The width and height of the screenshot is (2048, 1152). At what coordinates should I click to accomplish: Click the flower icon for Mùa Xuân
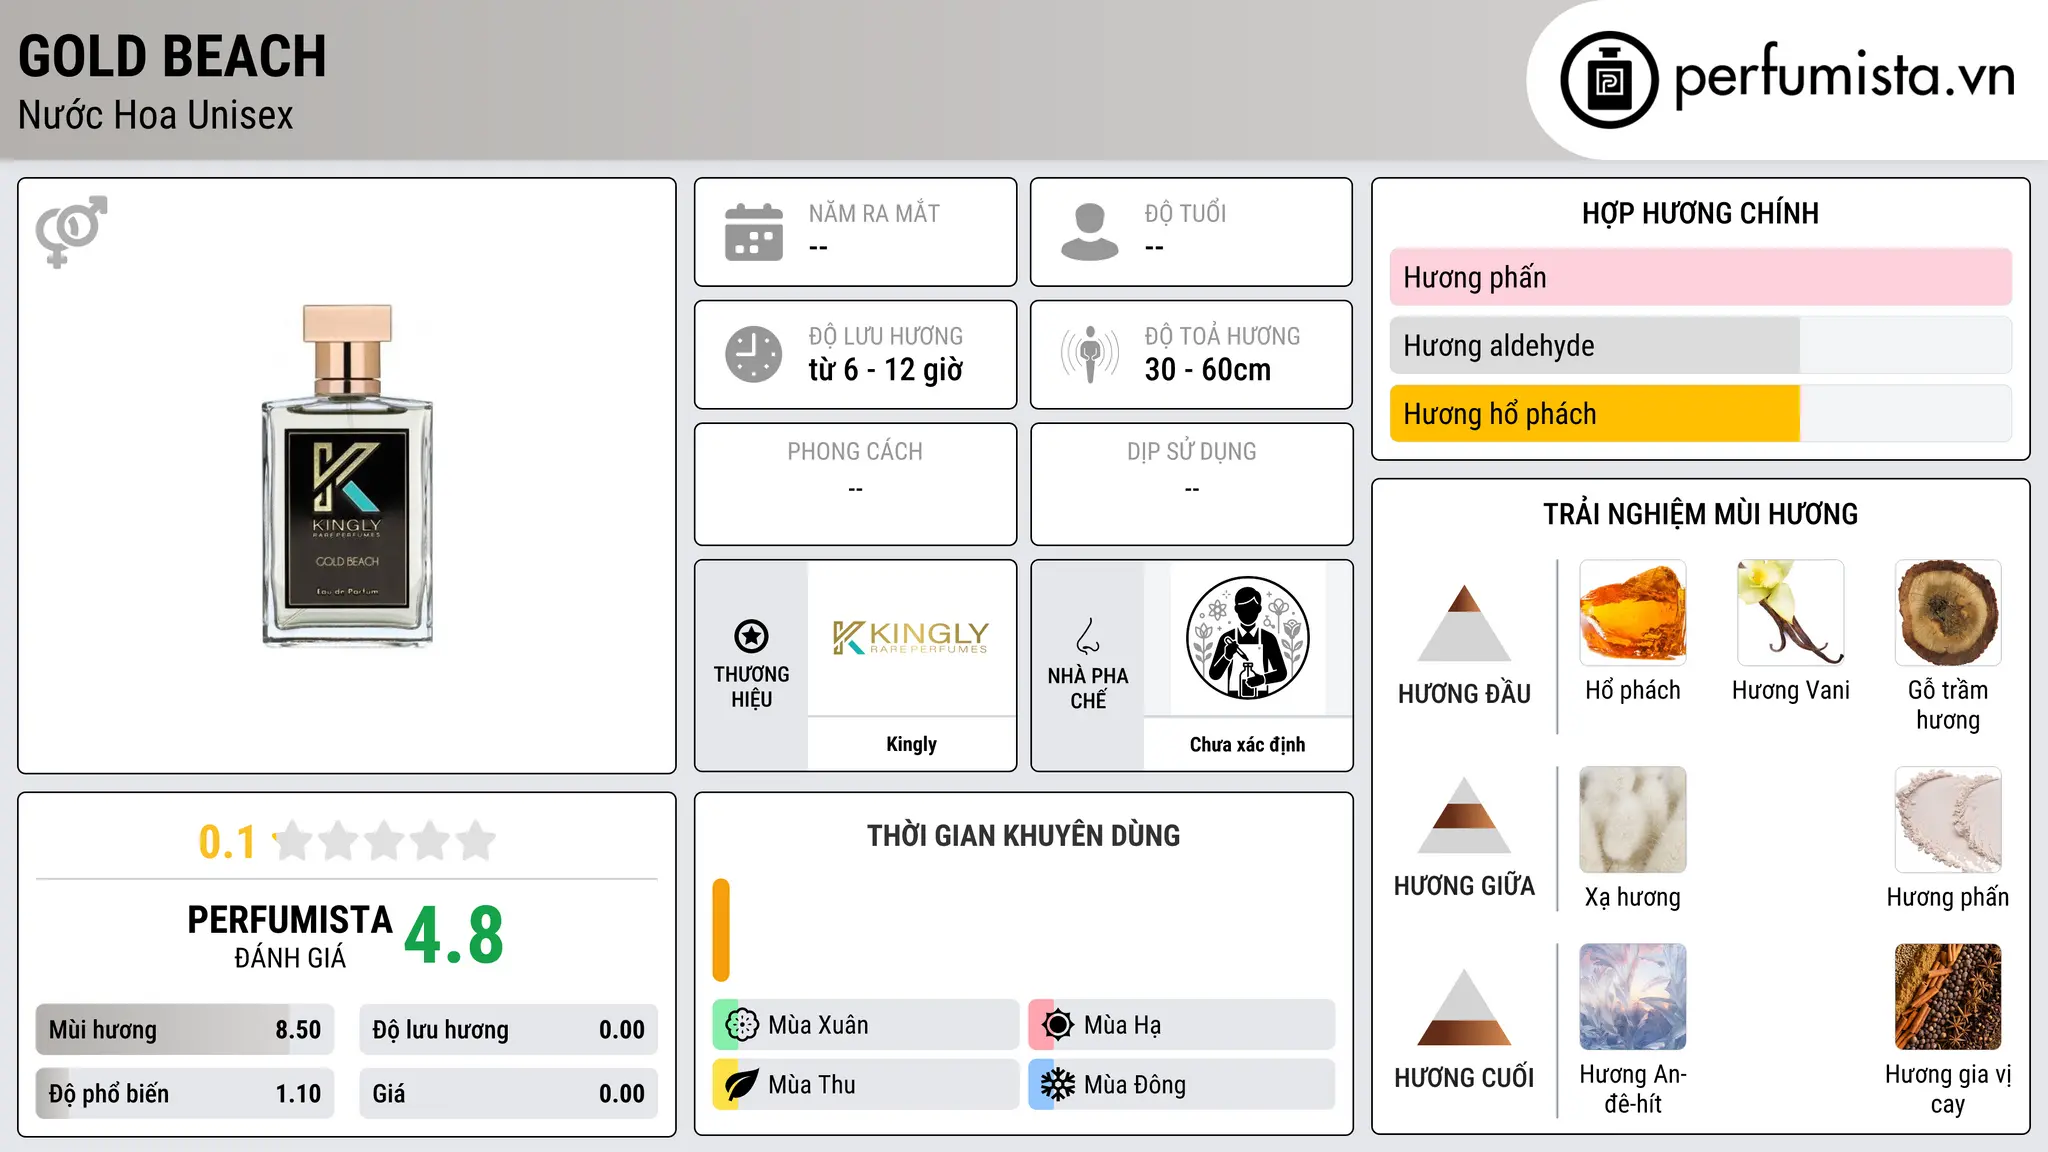pyautogui.click(x=742, y=1025)
